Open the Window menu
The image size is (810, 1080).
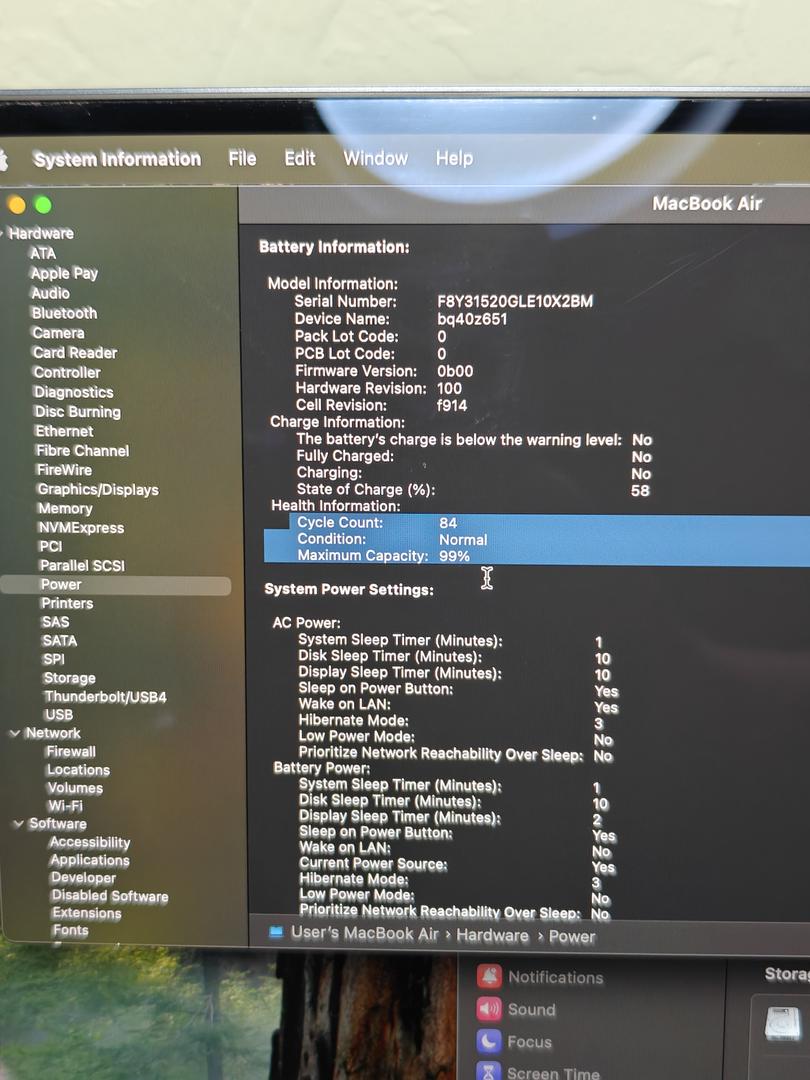(375, 158)
